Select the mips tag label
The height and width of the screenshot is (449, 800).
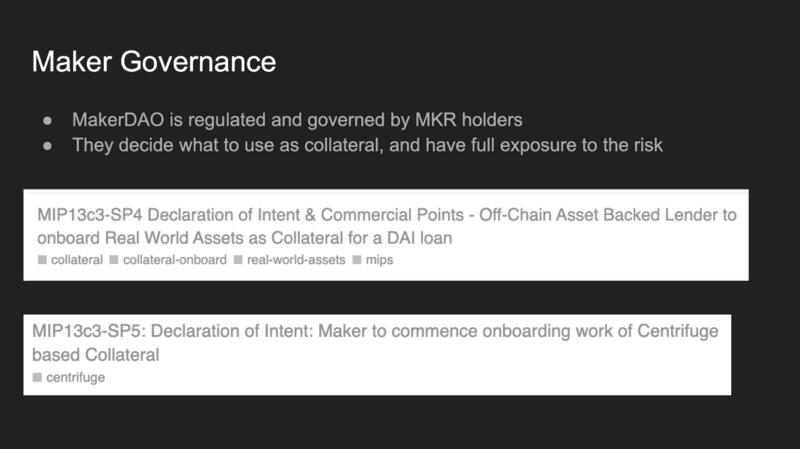pyautogui.click(x=379, y=260)
